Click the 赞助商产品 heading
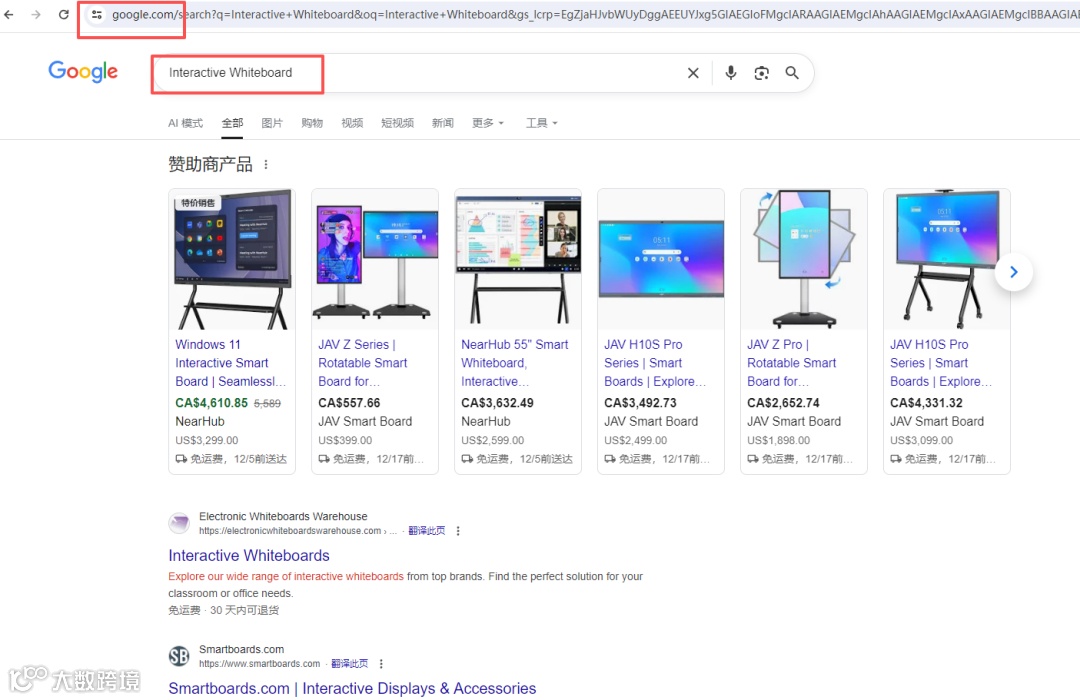Image resolution: width=1080 pixels, height=700 pixels. point(210,165)
